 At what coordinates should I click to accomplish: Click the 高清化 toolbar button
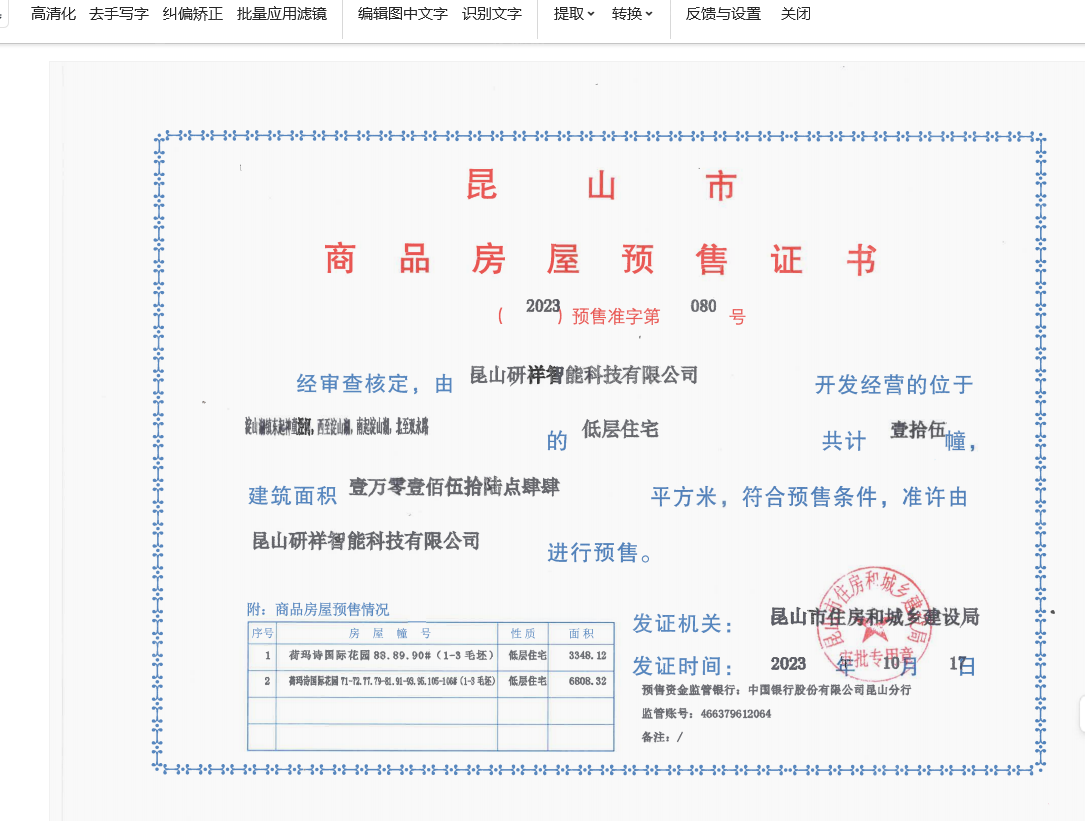[53, 14]
